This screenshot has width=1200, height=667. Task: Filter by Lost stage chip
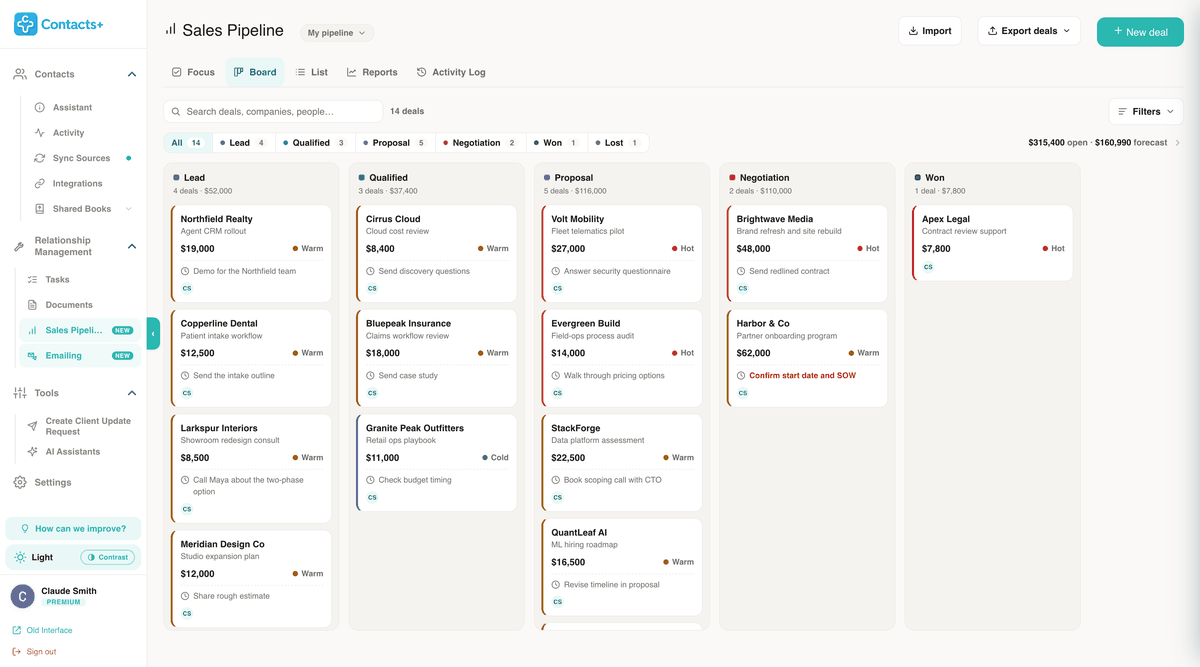click(x=618, y=143)
